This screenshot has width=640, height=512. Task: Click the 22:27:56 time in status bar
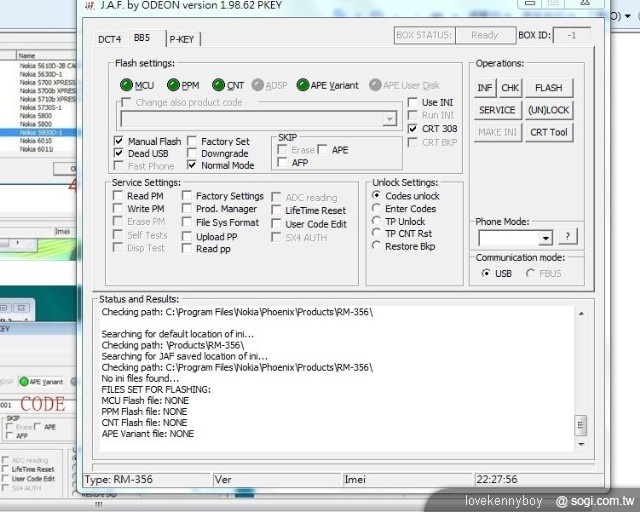[x=497, y=479]
